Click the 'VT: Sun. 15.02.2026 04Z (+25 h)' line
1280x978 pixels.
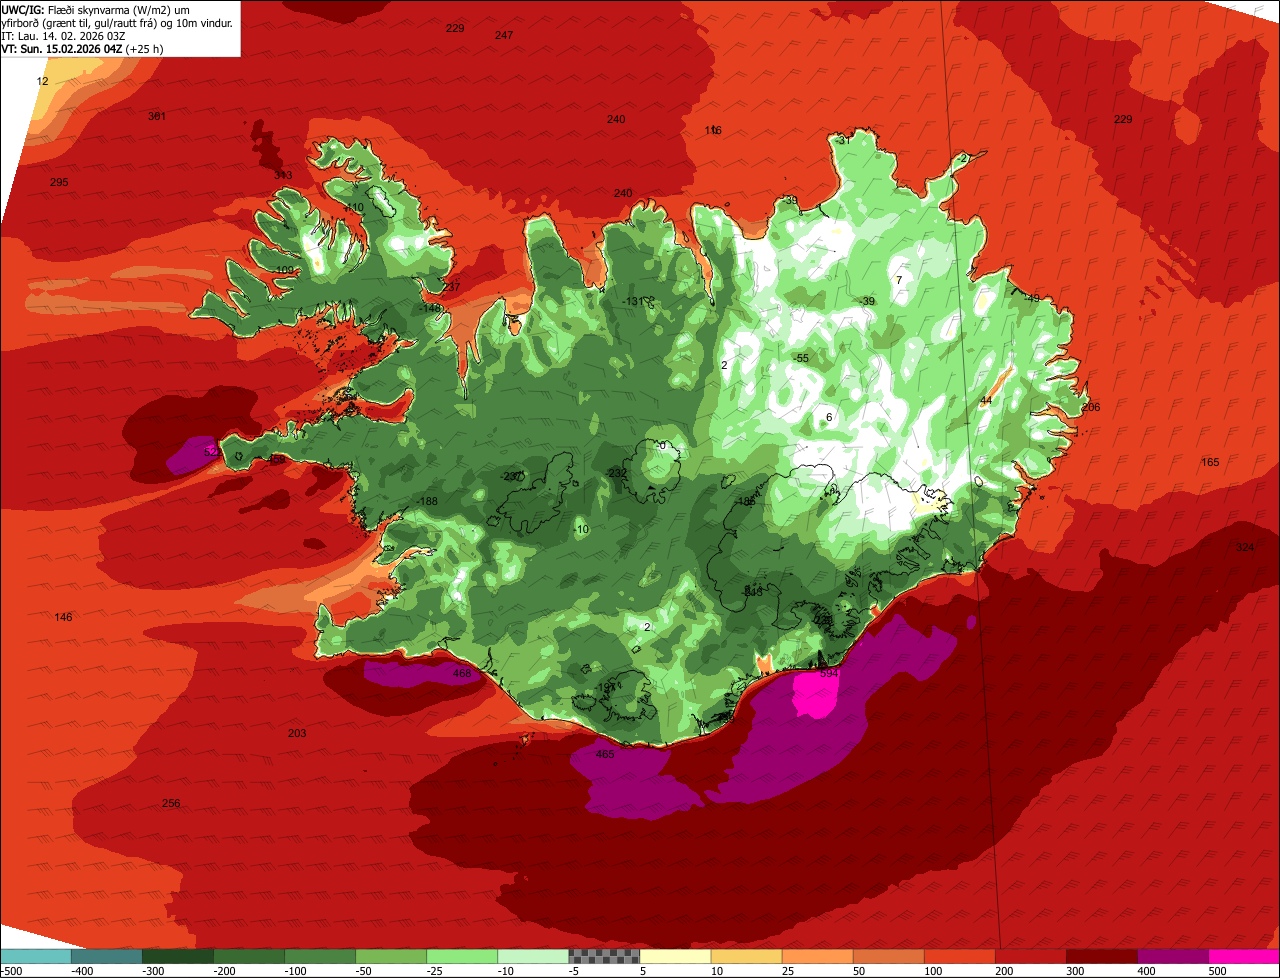point(83,48)
